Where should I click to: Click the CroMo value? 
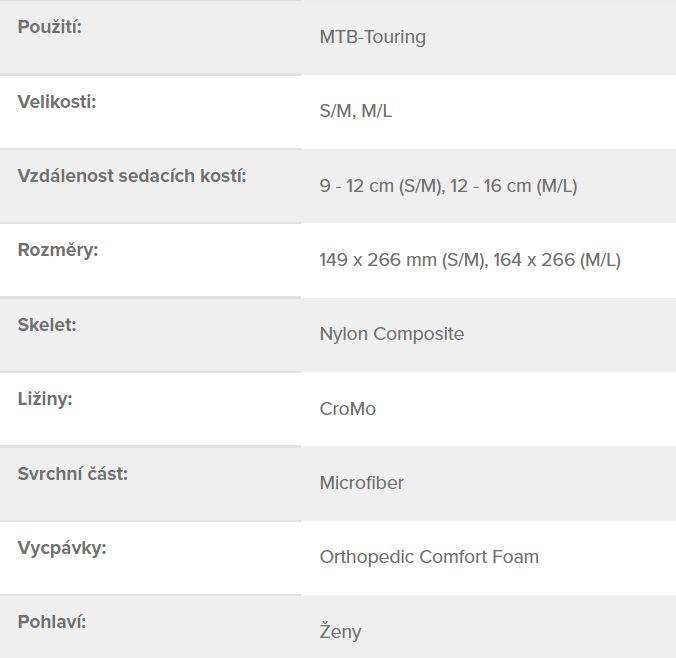pyautogui.click(x=347, y=409)
